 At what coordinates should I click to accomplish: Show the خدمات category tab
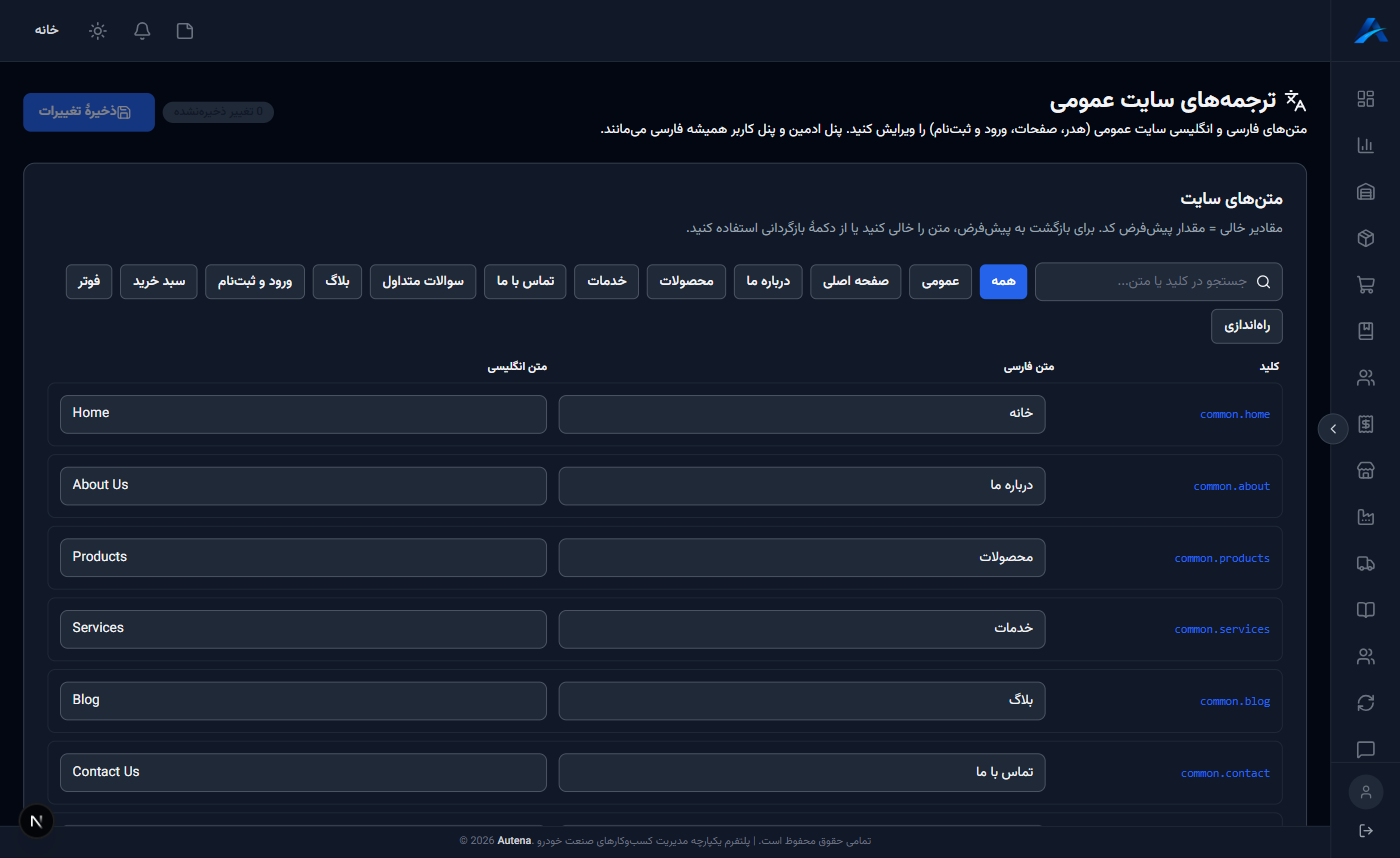click(x=607, y=282)
